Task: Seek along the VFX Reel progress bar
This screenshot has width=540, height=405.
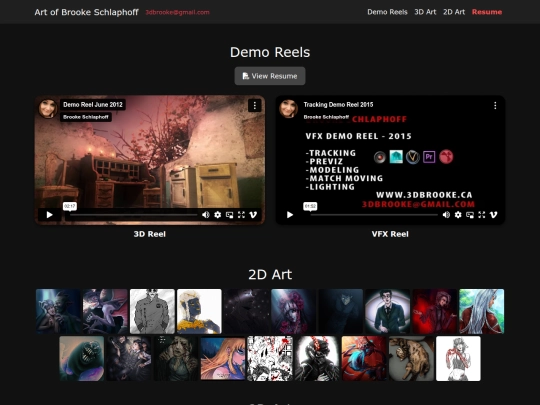Action: [x=374, y=215]
